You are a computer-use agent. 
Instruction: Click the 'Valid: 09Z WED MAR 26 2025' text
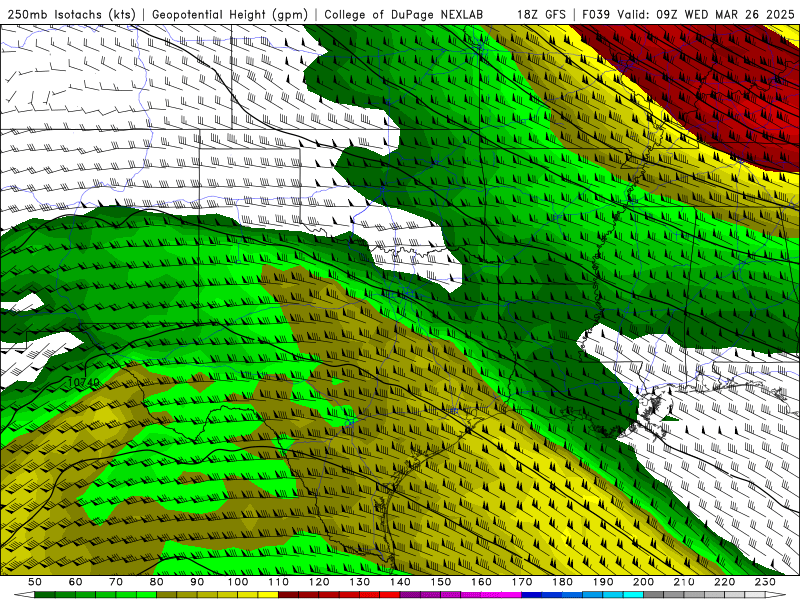pos(706,14)
